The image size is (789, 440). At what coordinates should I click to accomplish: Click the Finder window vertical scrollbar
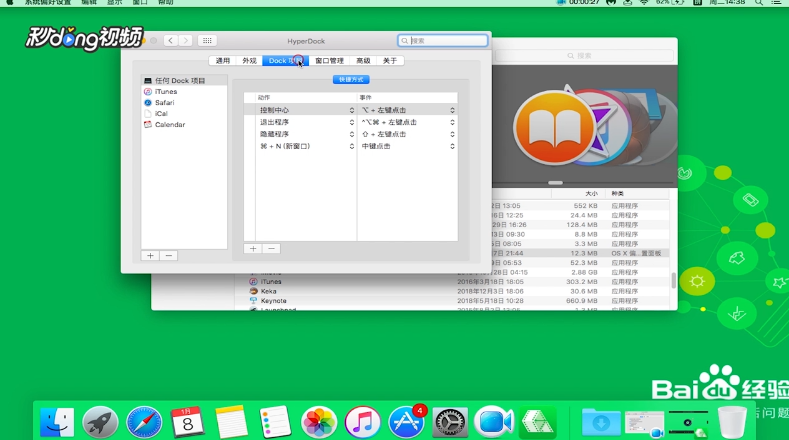click(673, 280)
